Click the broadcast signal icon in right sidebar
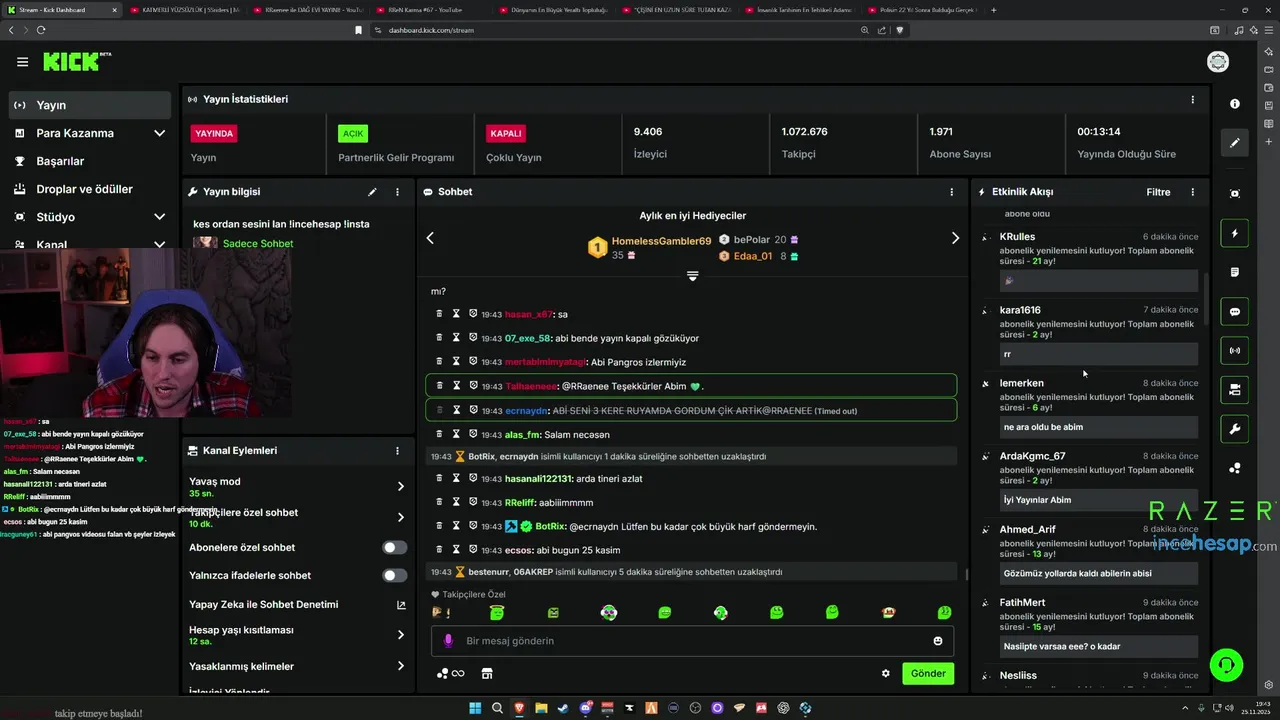This screenshot has height=720, width=1280. point(1235,351)
